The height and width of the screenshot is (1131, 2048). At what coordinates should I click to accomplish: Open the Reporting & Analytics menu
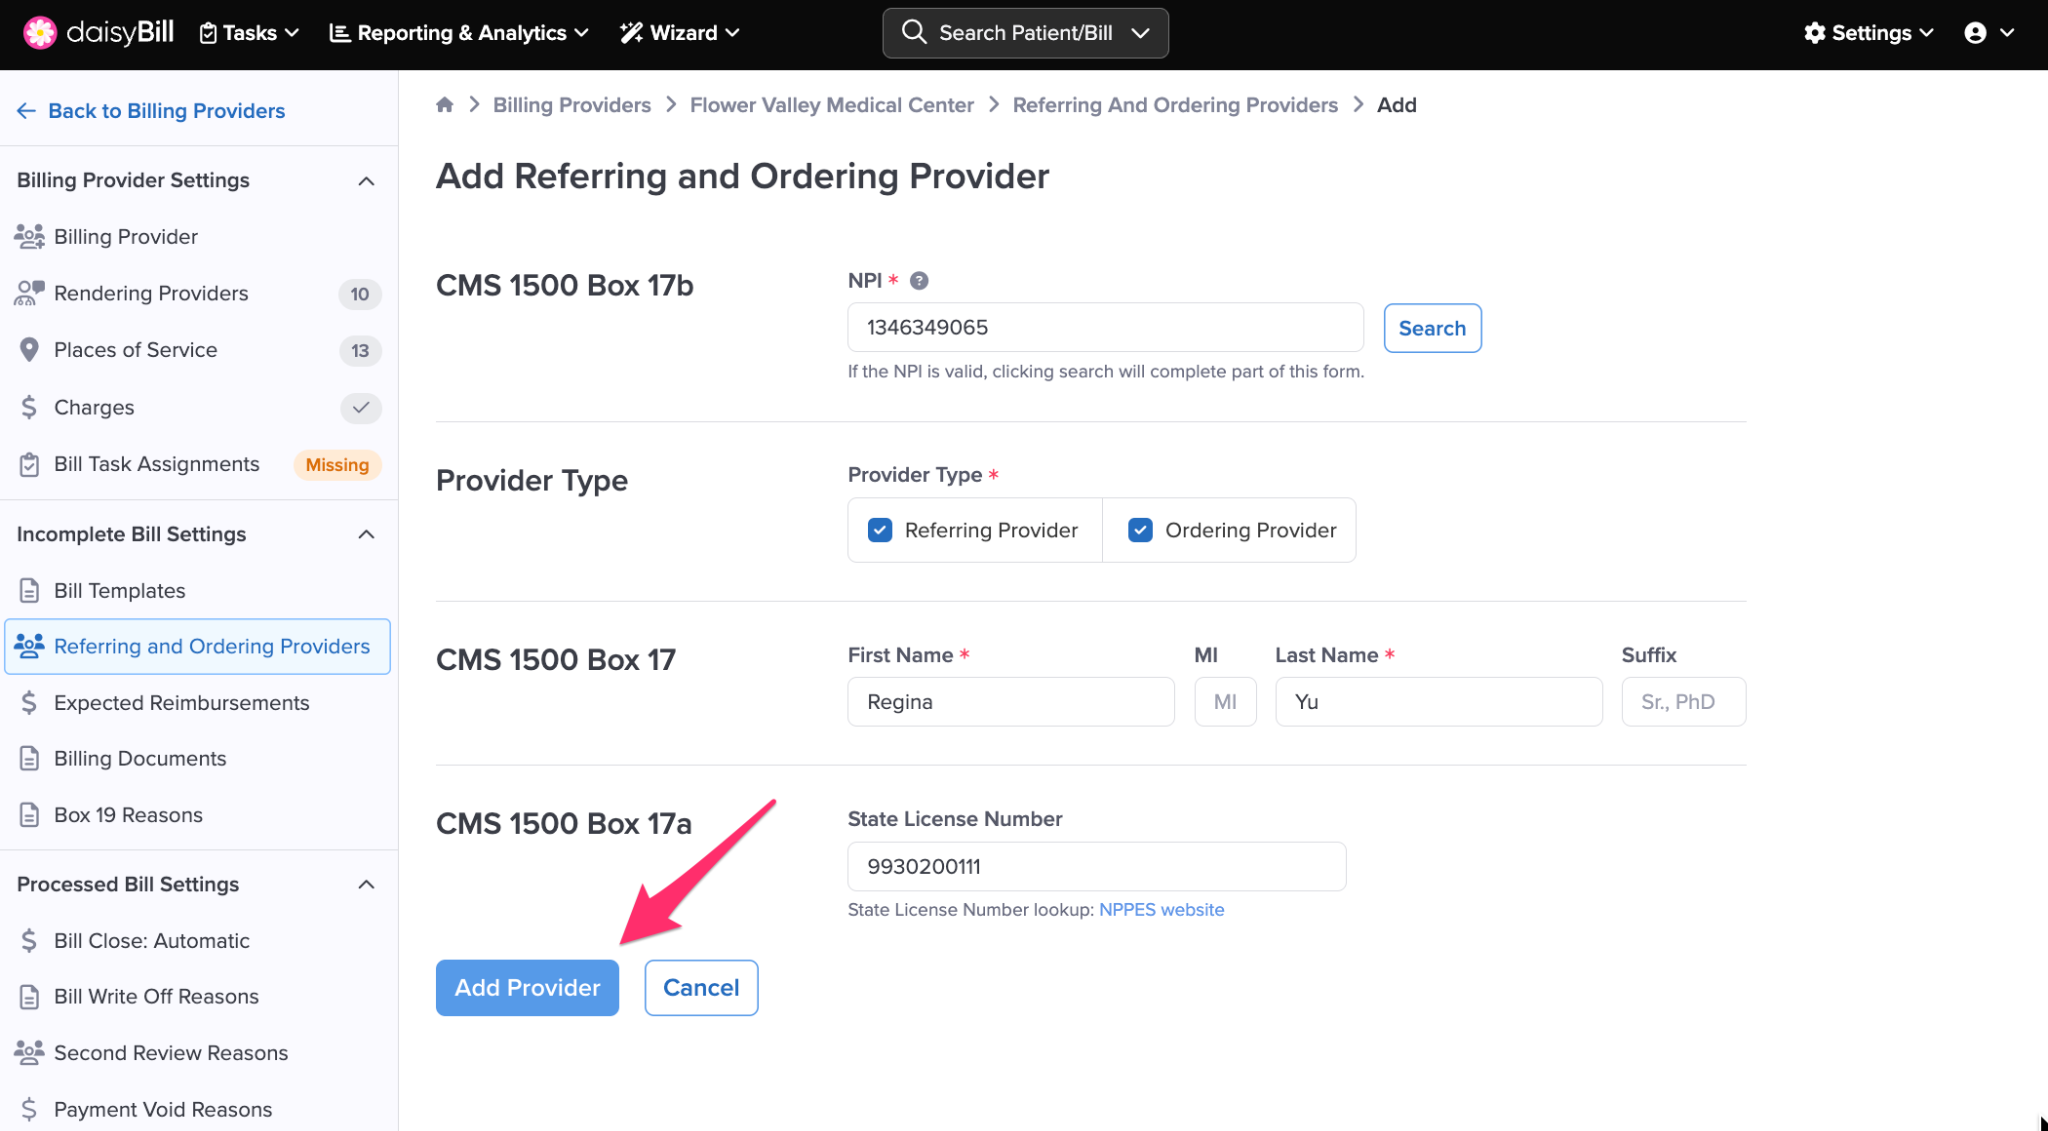459,33
